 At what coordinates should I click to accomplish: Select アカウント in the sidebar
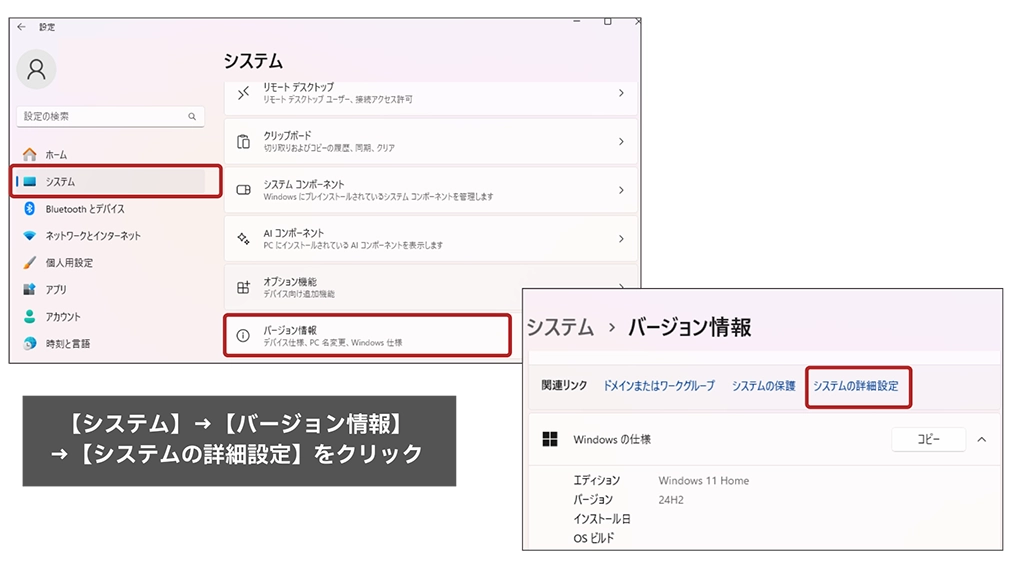[62, 317]
